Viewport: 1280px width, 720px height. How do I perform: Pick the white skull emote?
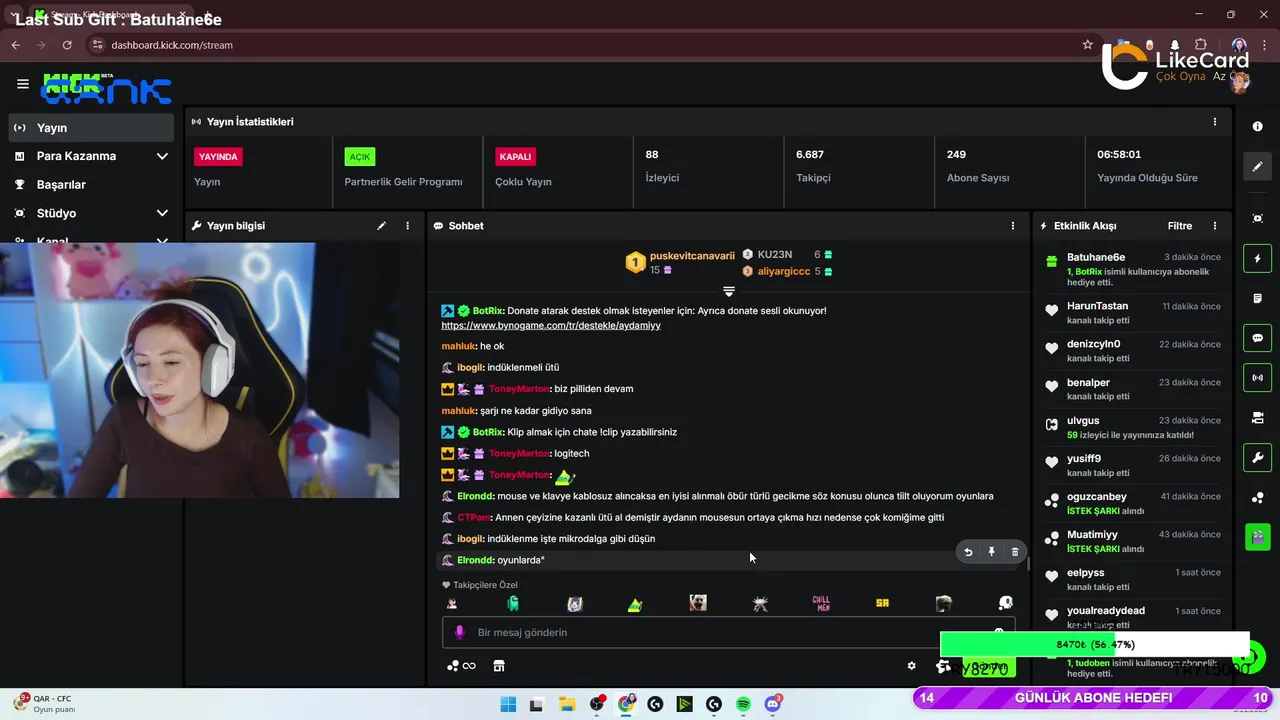point(1005,603)
